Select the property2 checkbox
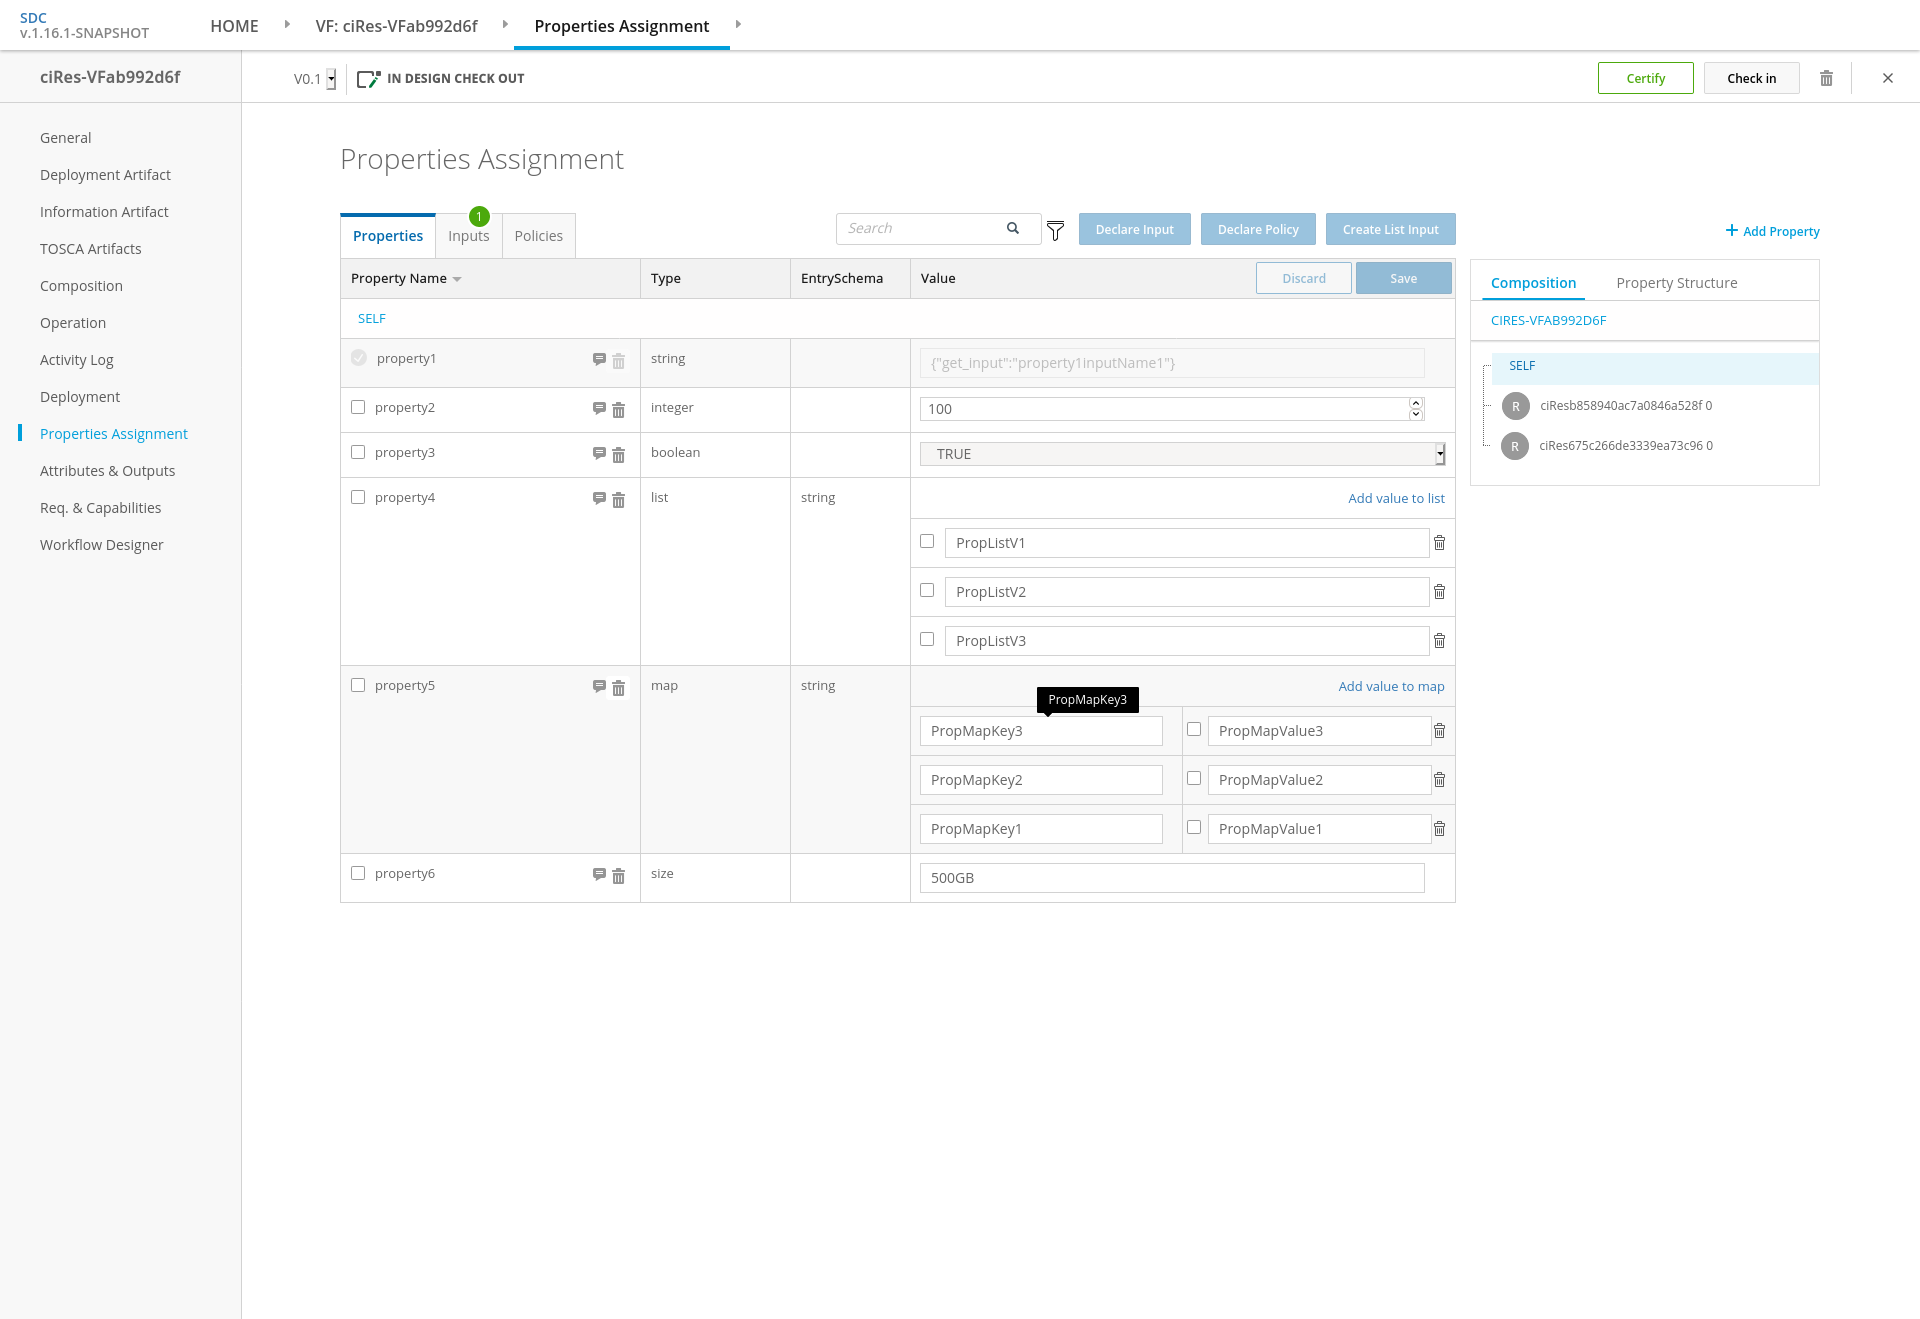The height and width of the screenshot is (1319, 1920). point(358,407)
